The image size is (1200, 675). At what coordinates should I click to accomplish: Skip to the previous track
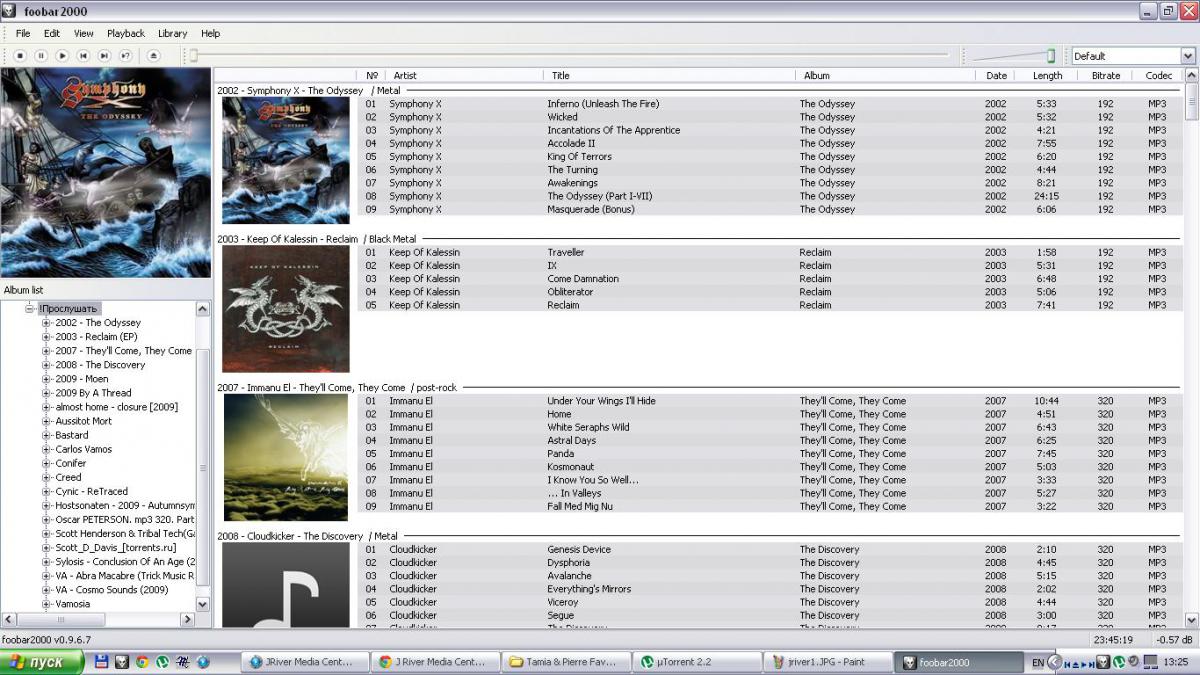[x=83, y=56]
